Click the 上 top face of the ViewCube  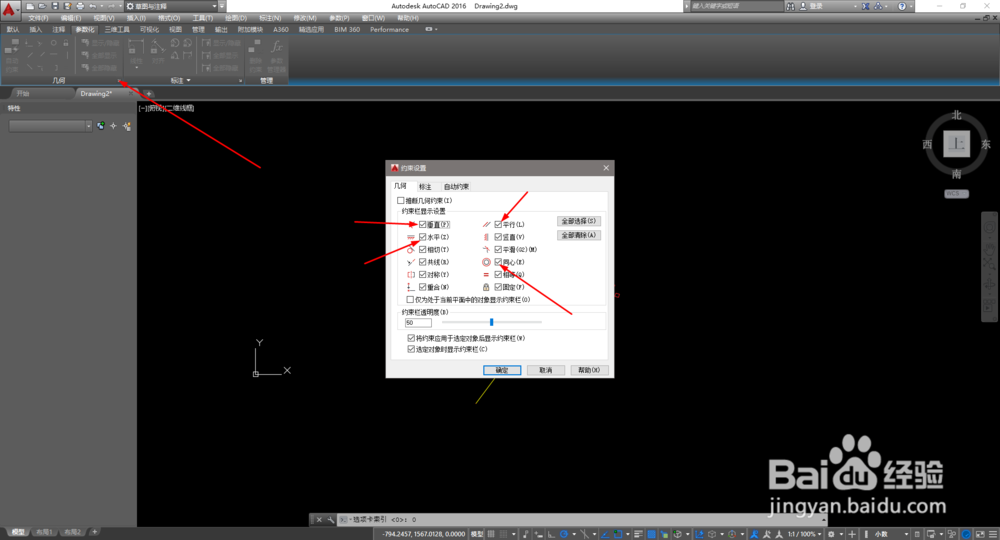[x=957, y=144]
